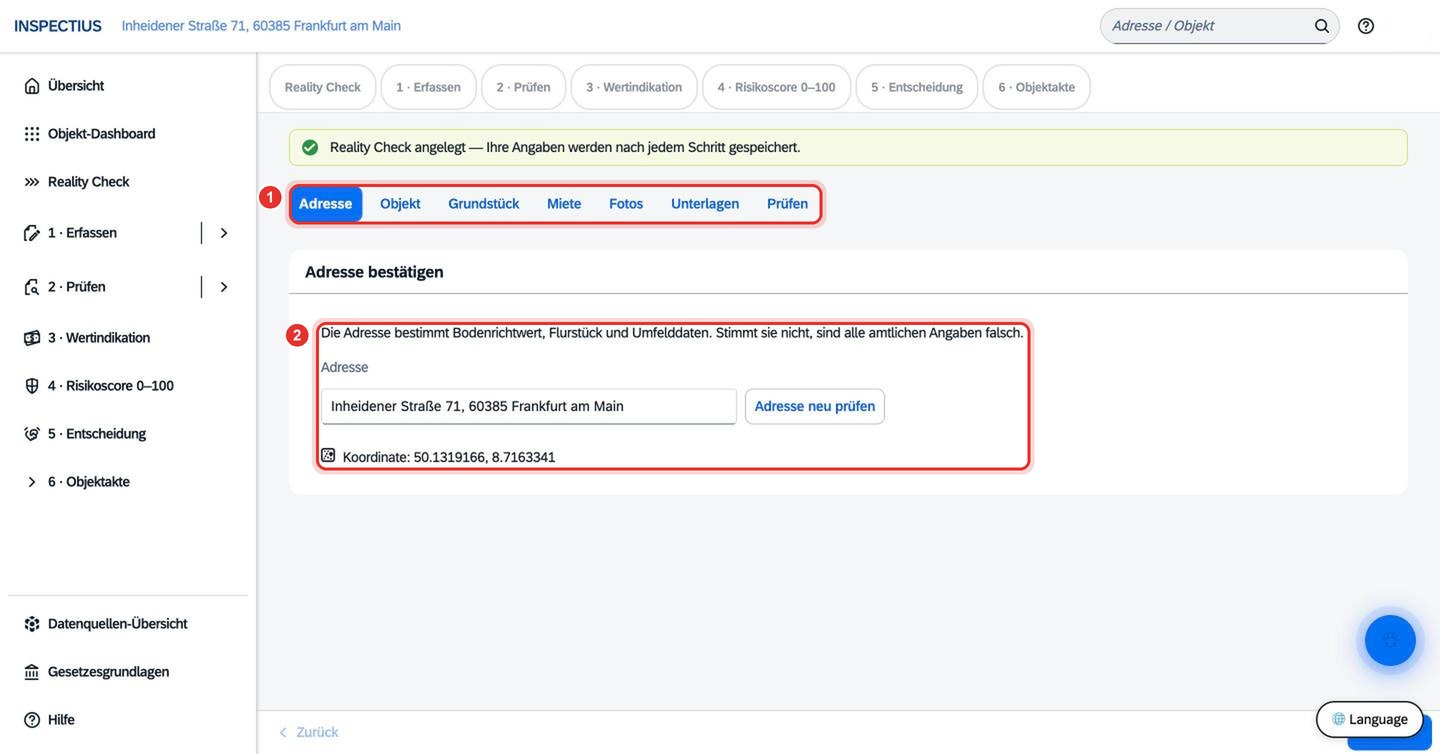Screen dimensions: 1440x754
Task: Switch to the Grundstück sub-tab
Action: coord(484,204)
